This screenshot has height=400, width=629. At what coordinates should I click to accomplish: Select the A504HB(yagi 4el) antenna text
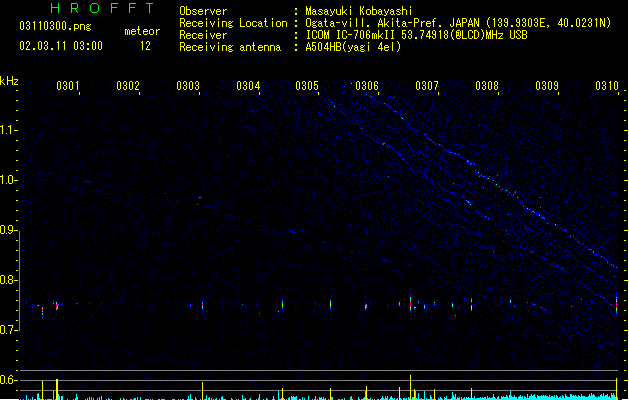(353, 47)
